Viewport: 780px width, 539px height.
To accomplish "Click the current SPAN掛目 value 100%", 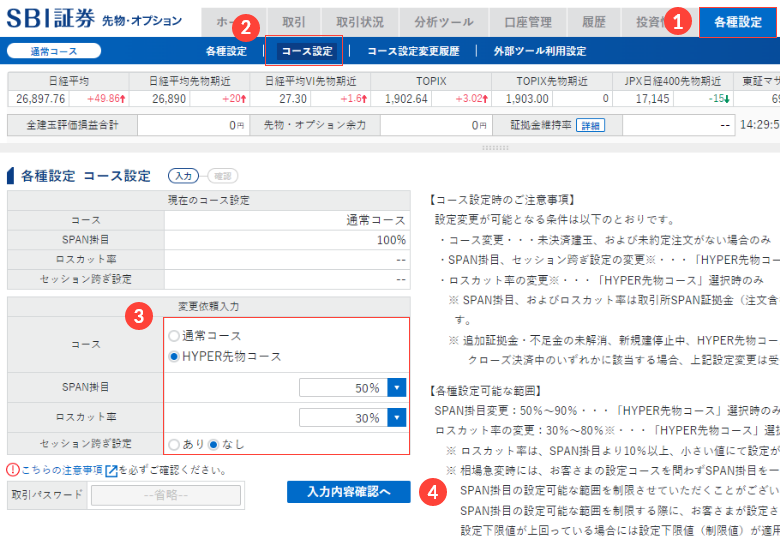I will (x=391, y=240).
